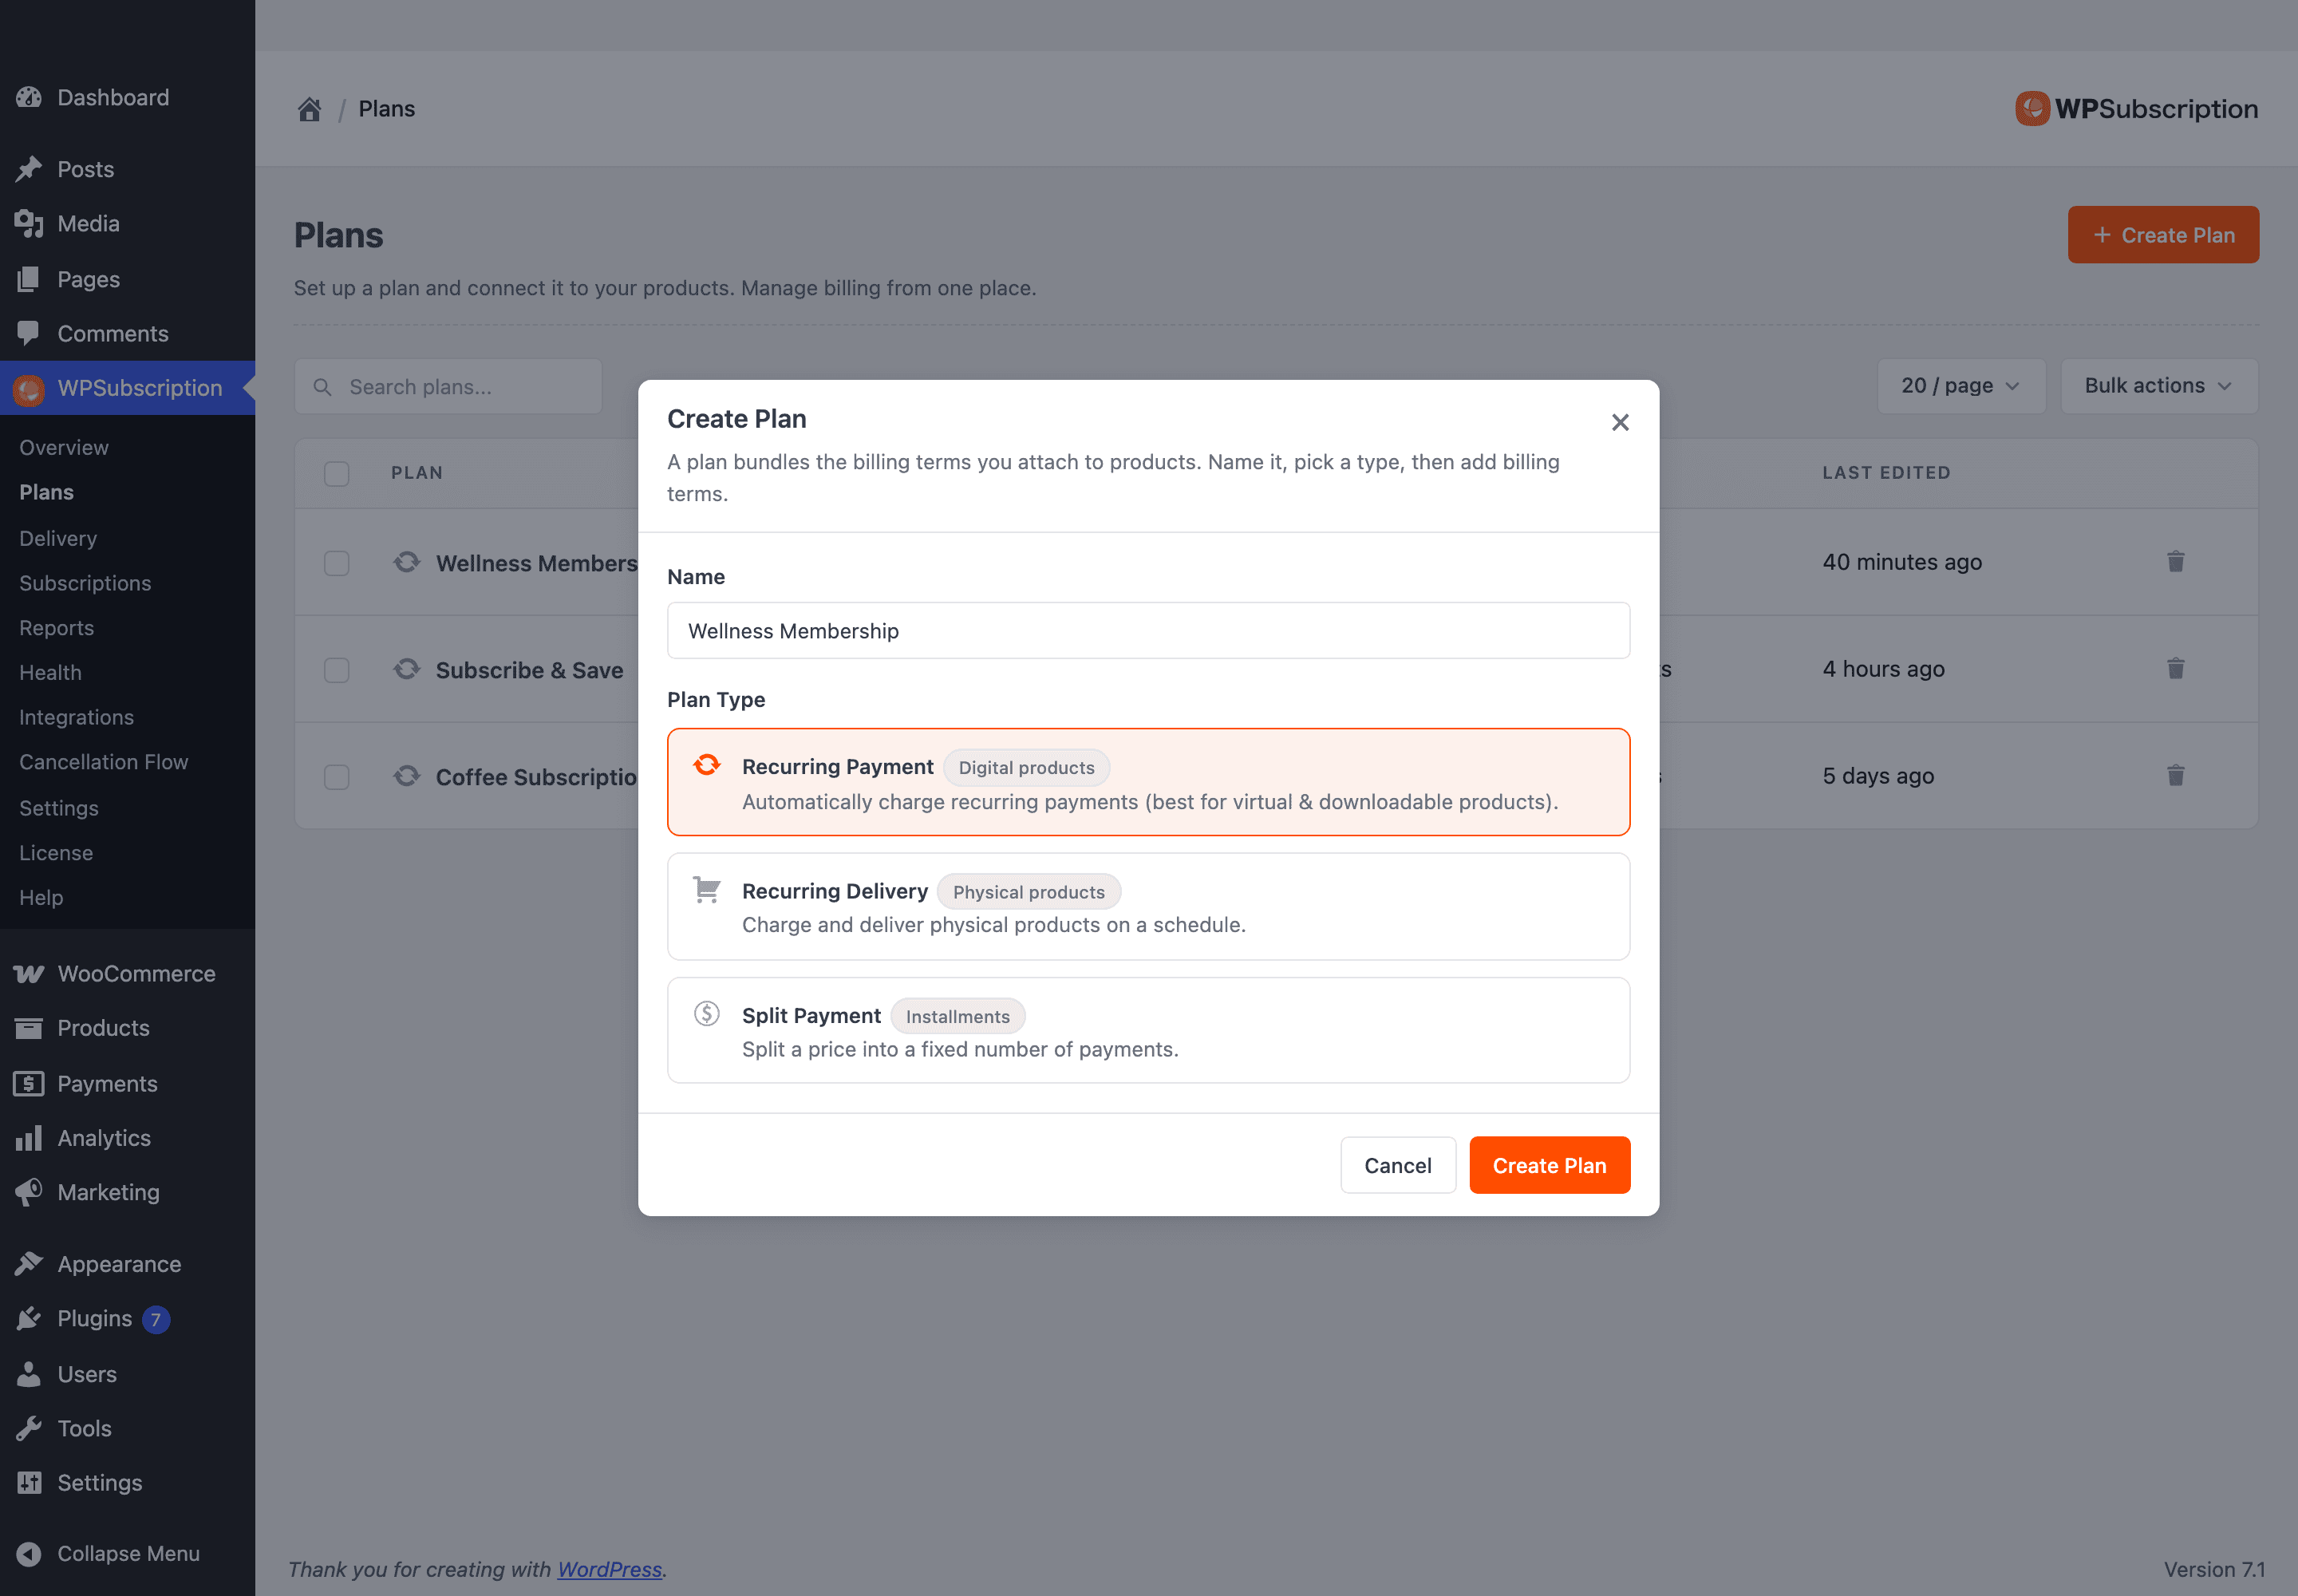Click the Plugins plug icon
This screenshot has height=1596, width=2298.
tap(29, 1319)
